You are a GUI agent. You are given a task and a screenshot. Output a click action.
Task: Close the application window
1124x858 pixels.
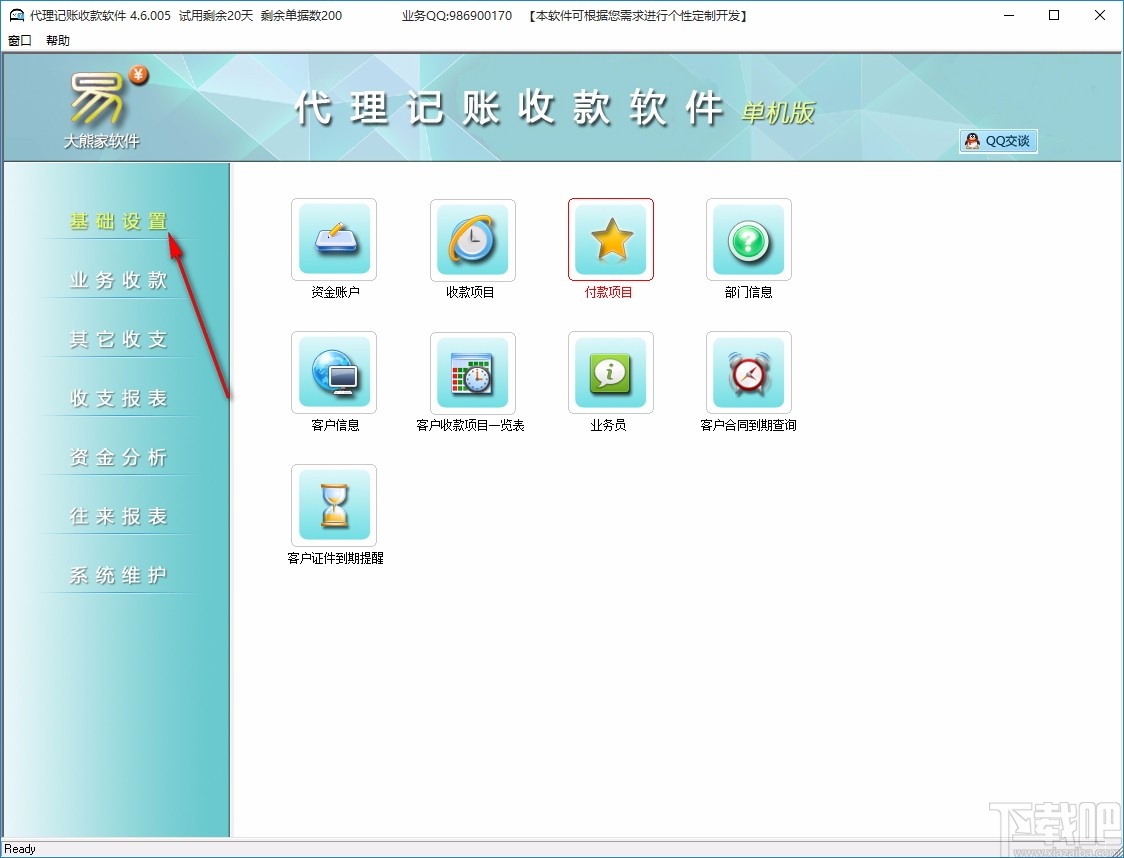click(1100, 15)
